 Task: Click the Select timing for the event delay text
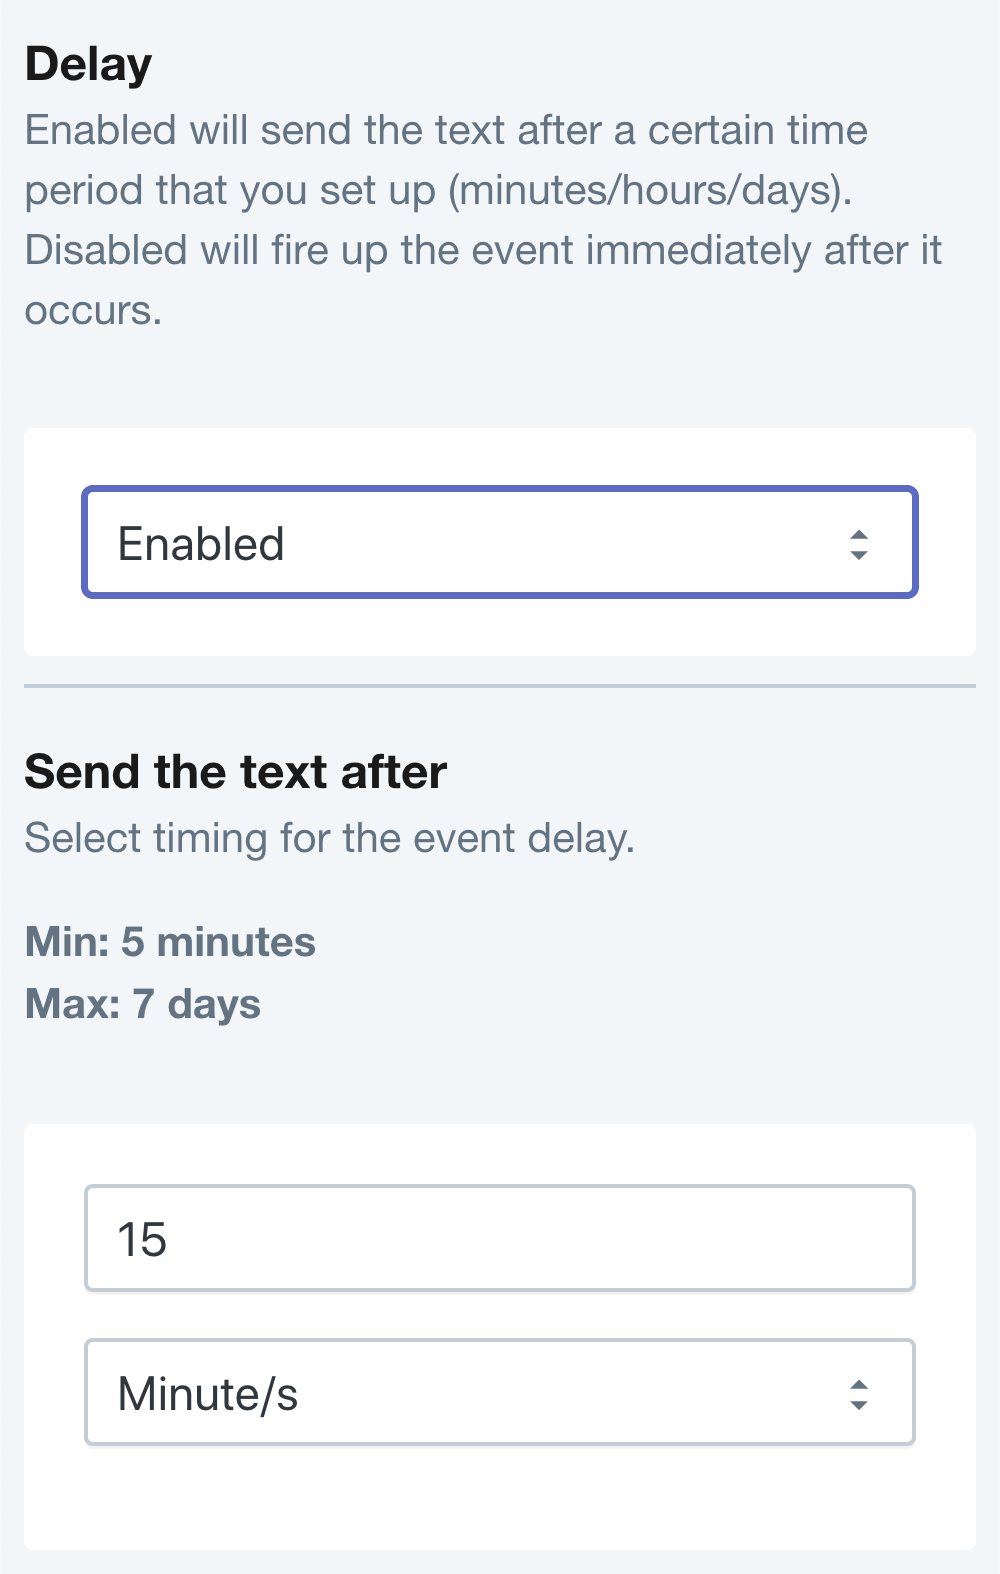point(330,838)
